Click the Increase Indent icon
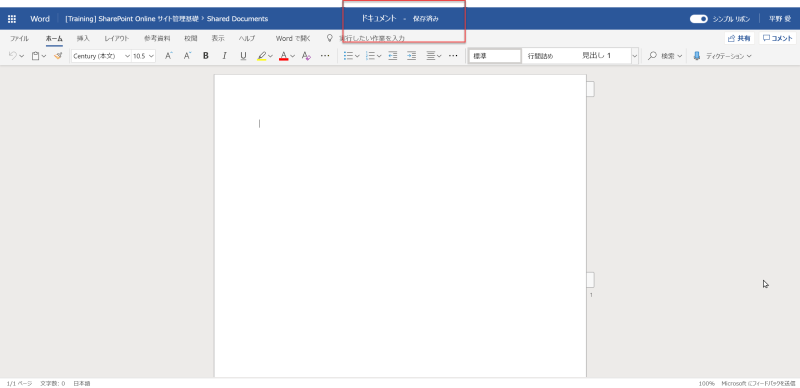The image size is (800, 388). click(411, 56)
